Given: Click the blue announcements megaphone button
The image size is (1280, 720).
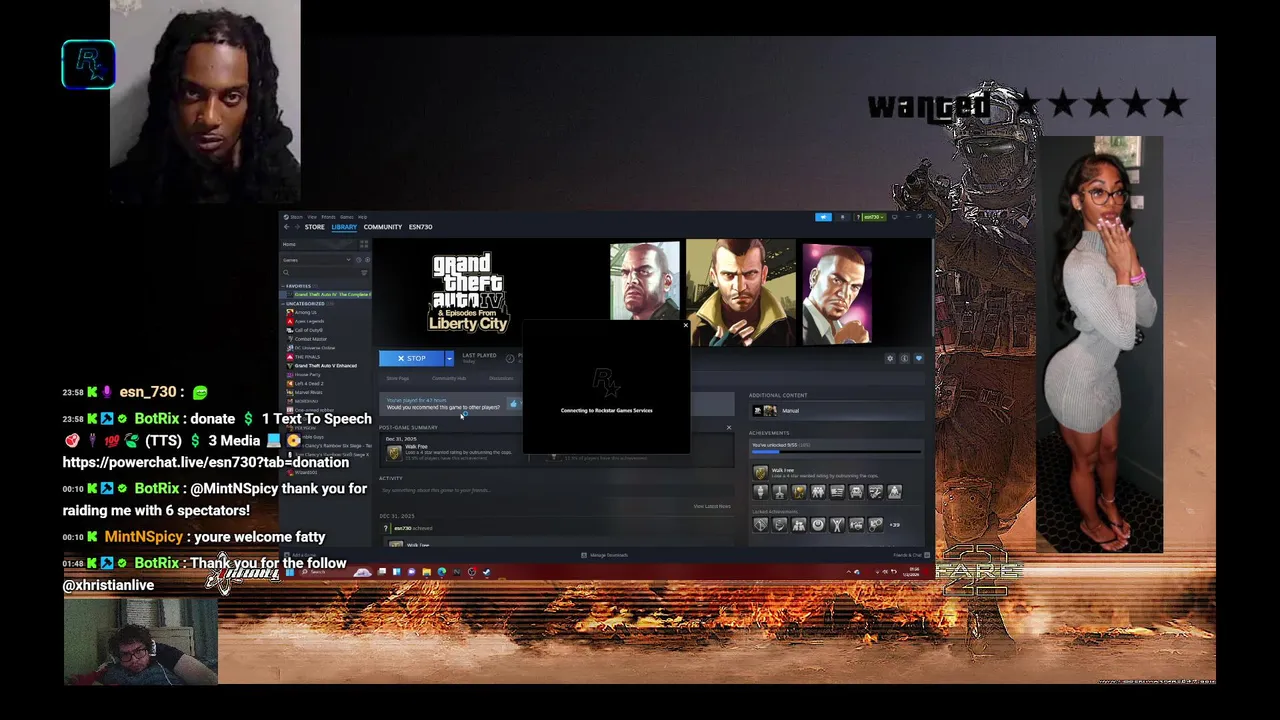Looking at the screenshot, I should (824, 217).
